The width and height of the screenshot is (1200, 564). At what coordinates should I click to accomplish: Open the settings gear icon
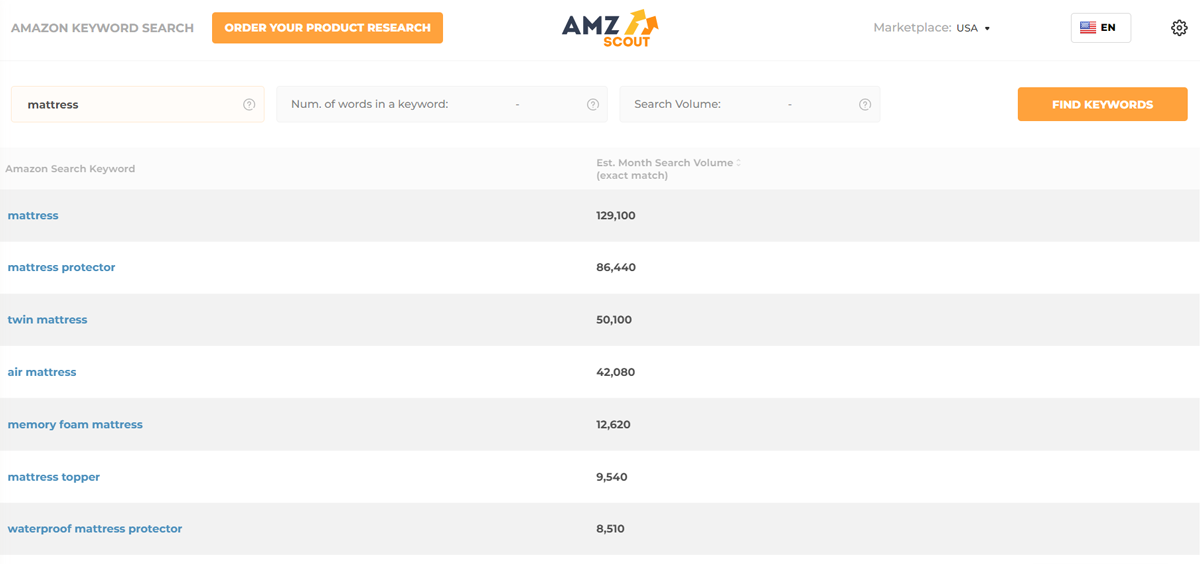coord(1179,28)
